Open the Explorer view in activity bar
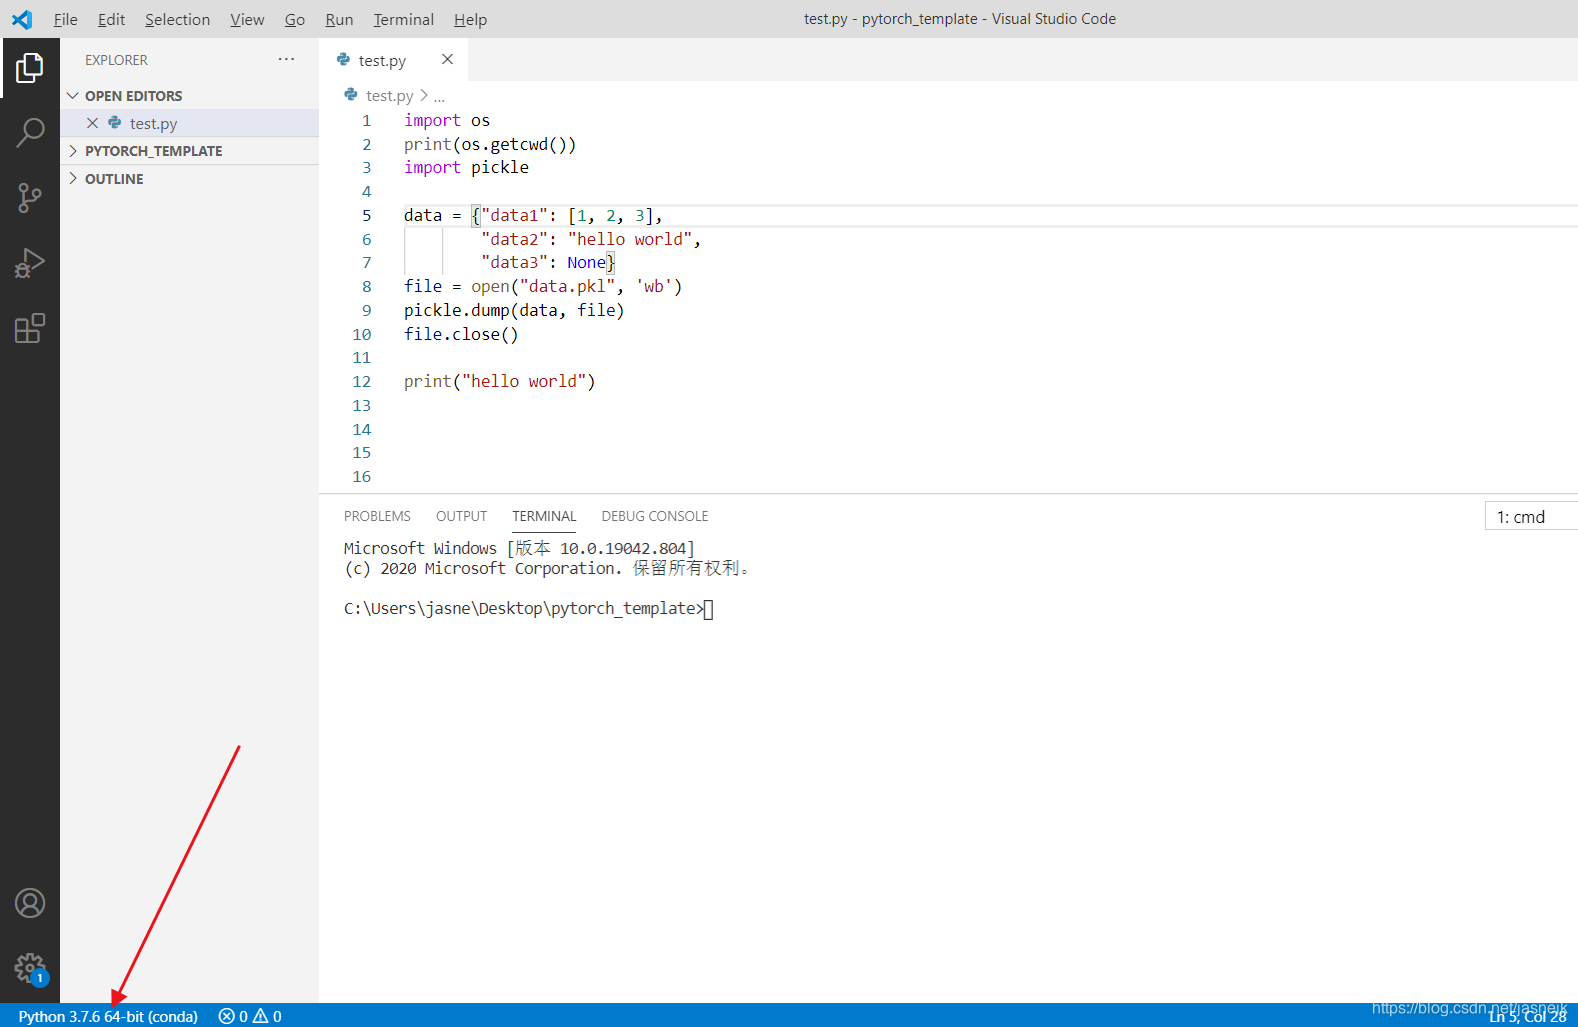 tap(30, 68)
